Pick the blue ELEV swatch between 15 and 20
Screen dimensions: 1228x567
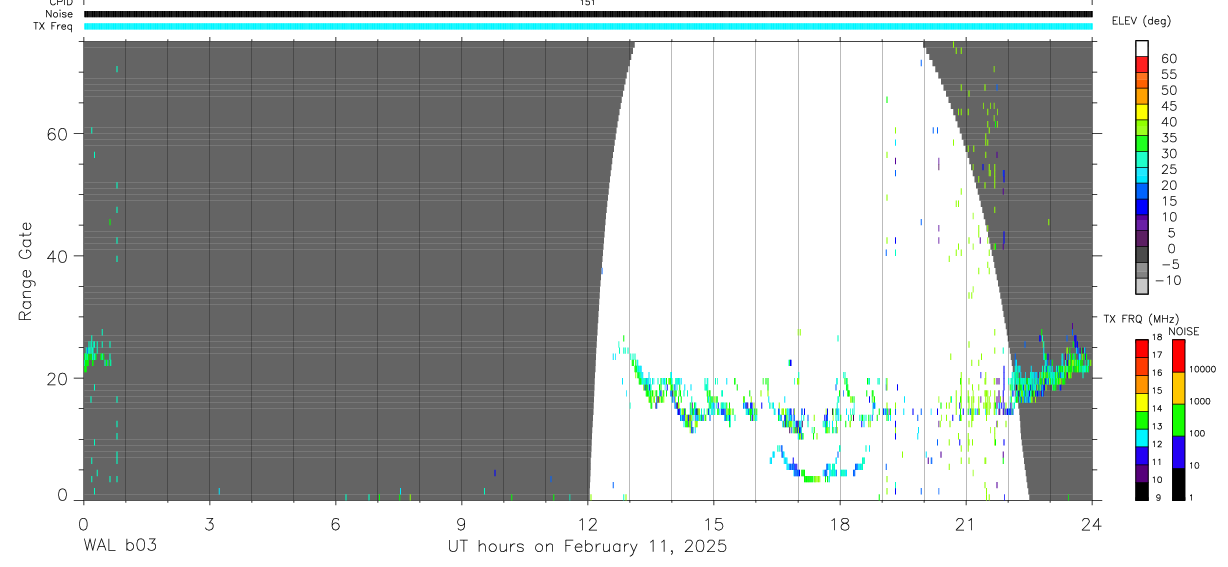pos(1142,193)
